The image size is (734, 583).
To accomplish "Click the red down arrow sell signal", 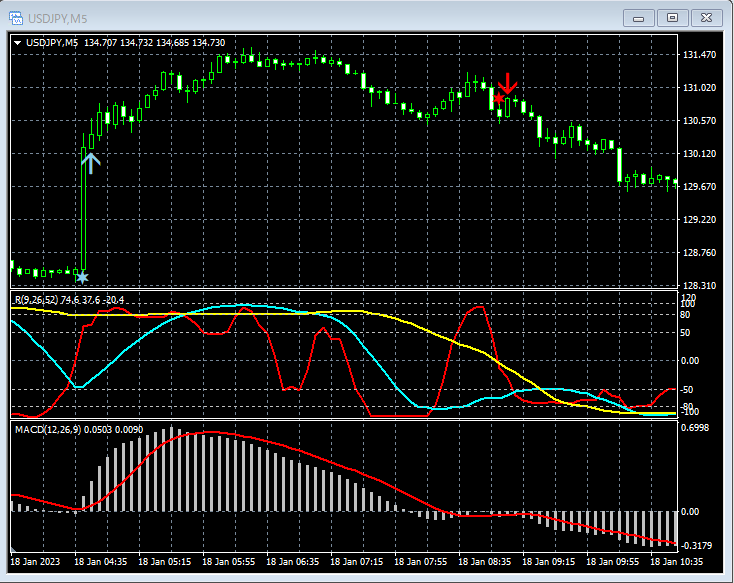I will click(x=509, y=82).
